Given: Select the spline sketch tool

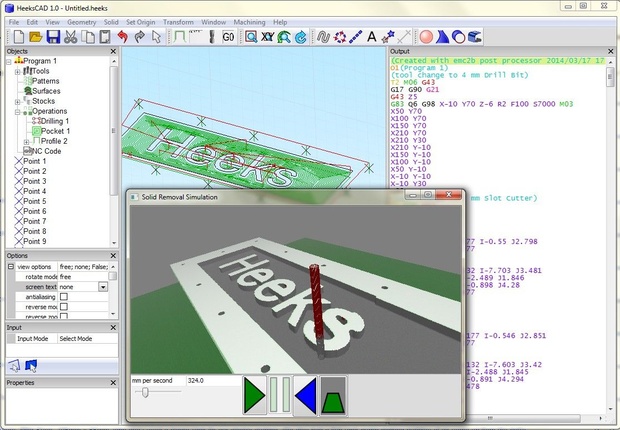Looking at the screenshot, I should click(323, 37).
